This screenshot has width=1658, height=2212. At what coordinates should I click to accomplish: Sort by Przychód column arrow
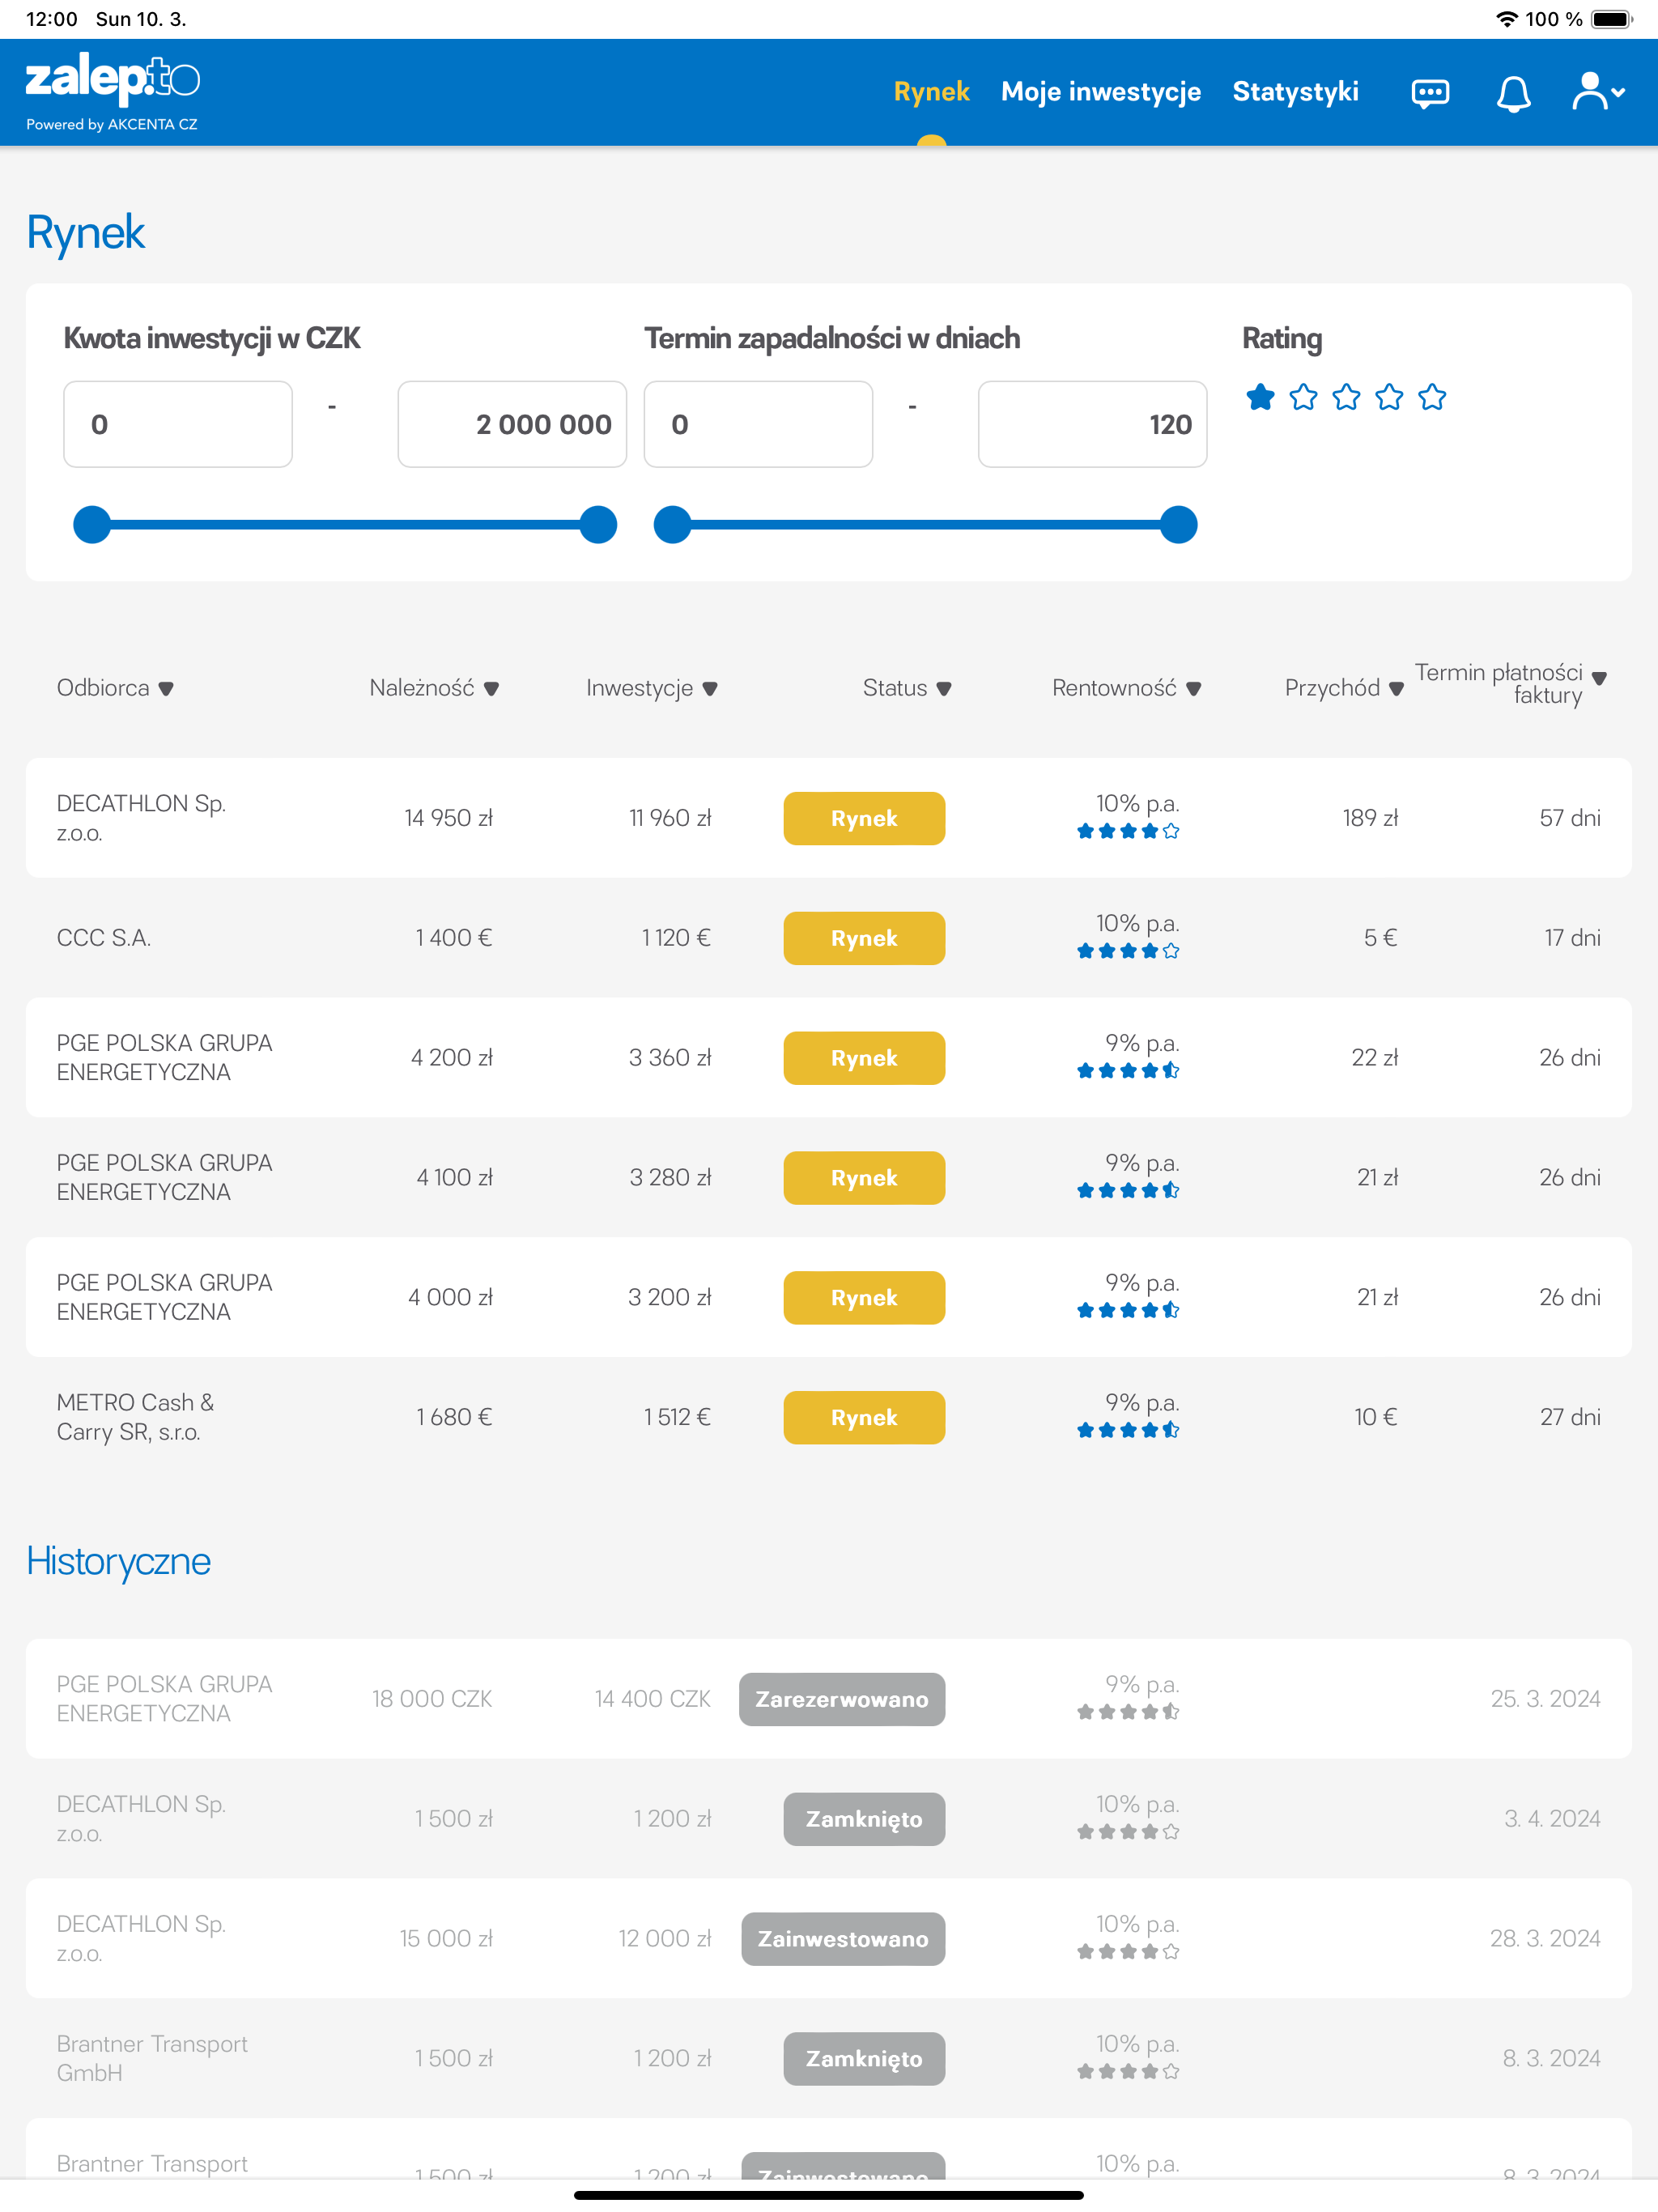[1396, 689]
